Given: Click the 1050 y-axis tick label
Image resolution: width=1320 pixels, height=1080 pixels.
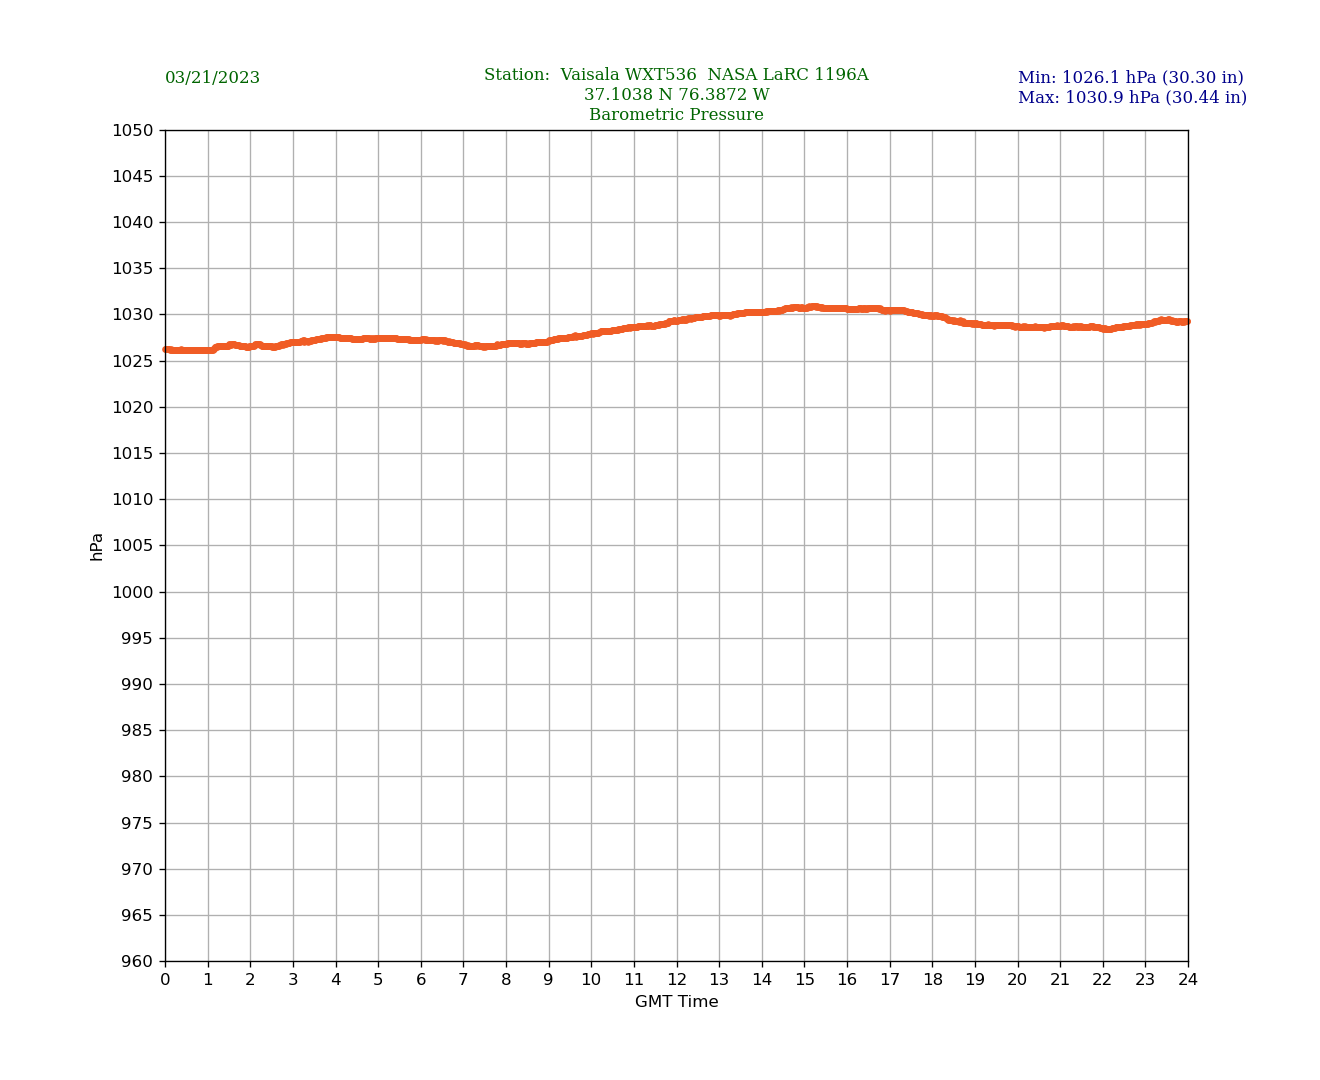Looking at the screenshot, I should (132, 130).
